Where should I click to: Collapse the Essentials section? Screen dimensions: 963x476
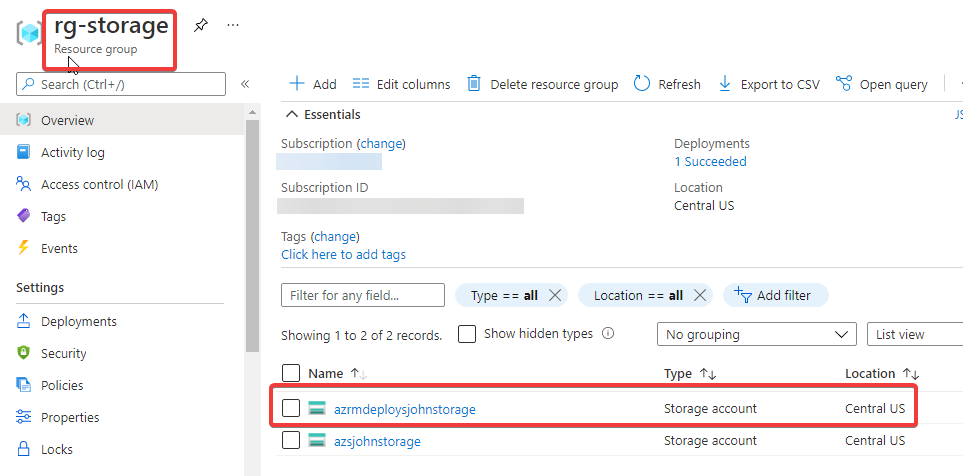(x=323, y=114)
